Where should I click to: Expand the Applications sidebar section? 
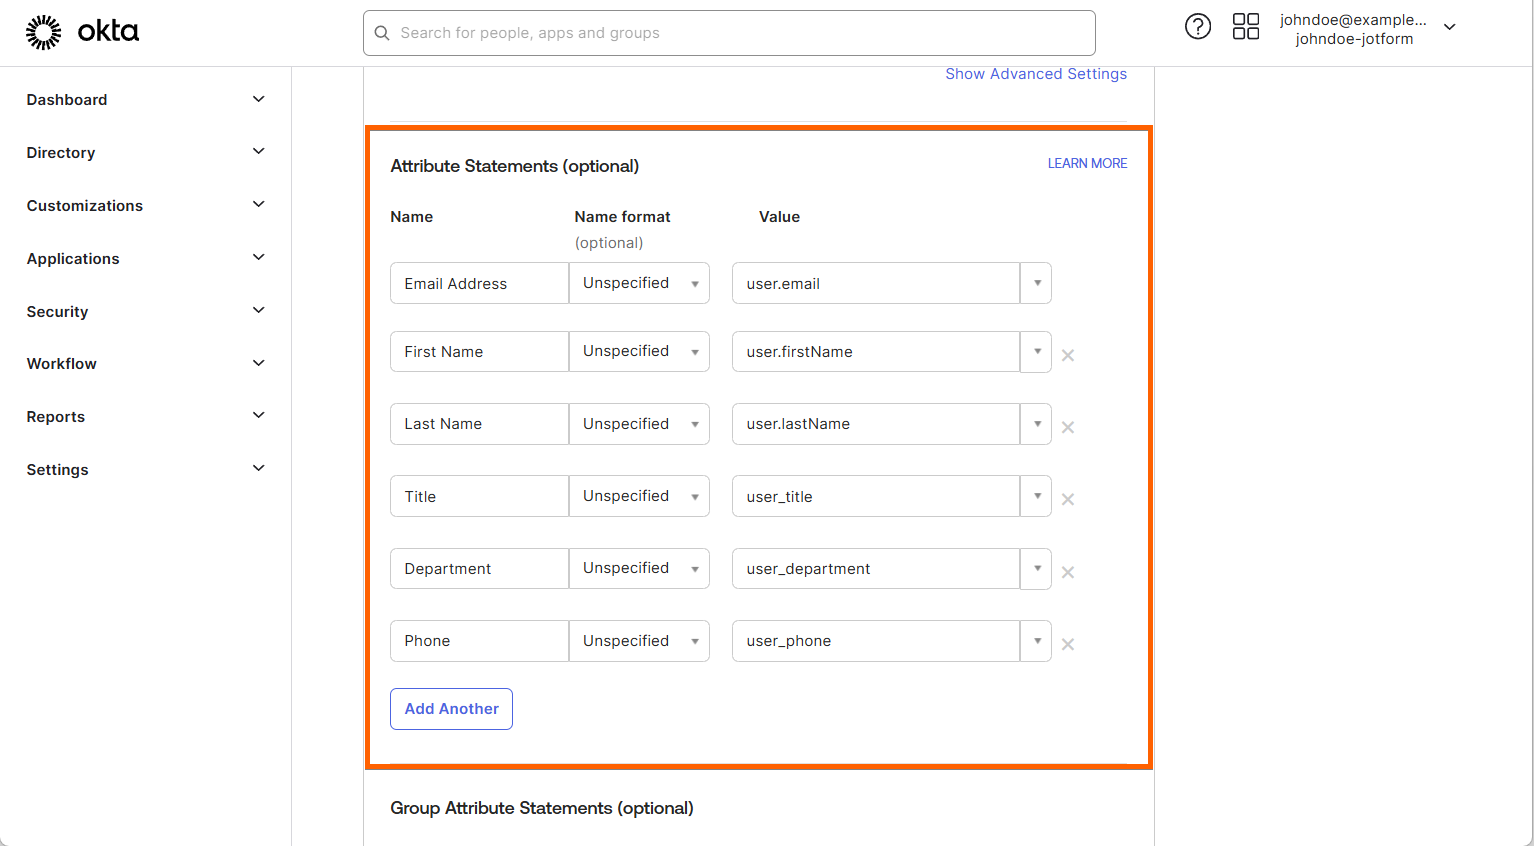pyautogui.click(x=258, y=258)
